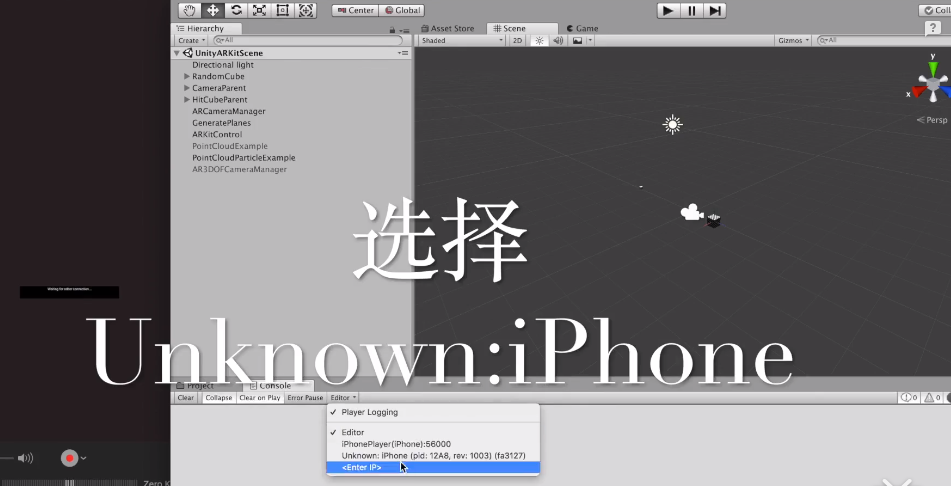Click the Pause button
The height and width of the screenshot is (486, 951).
tap(691, 10)
